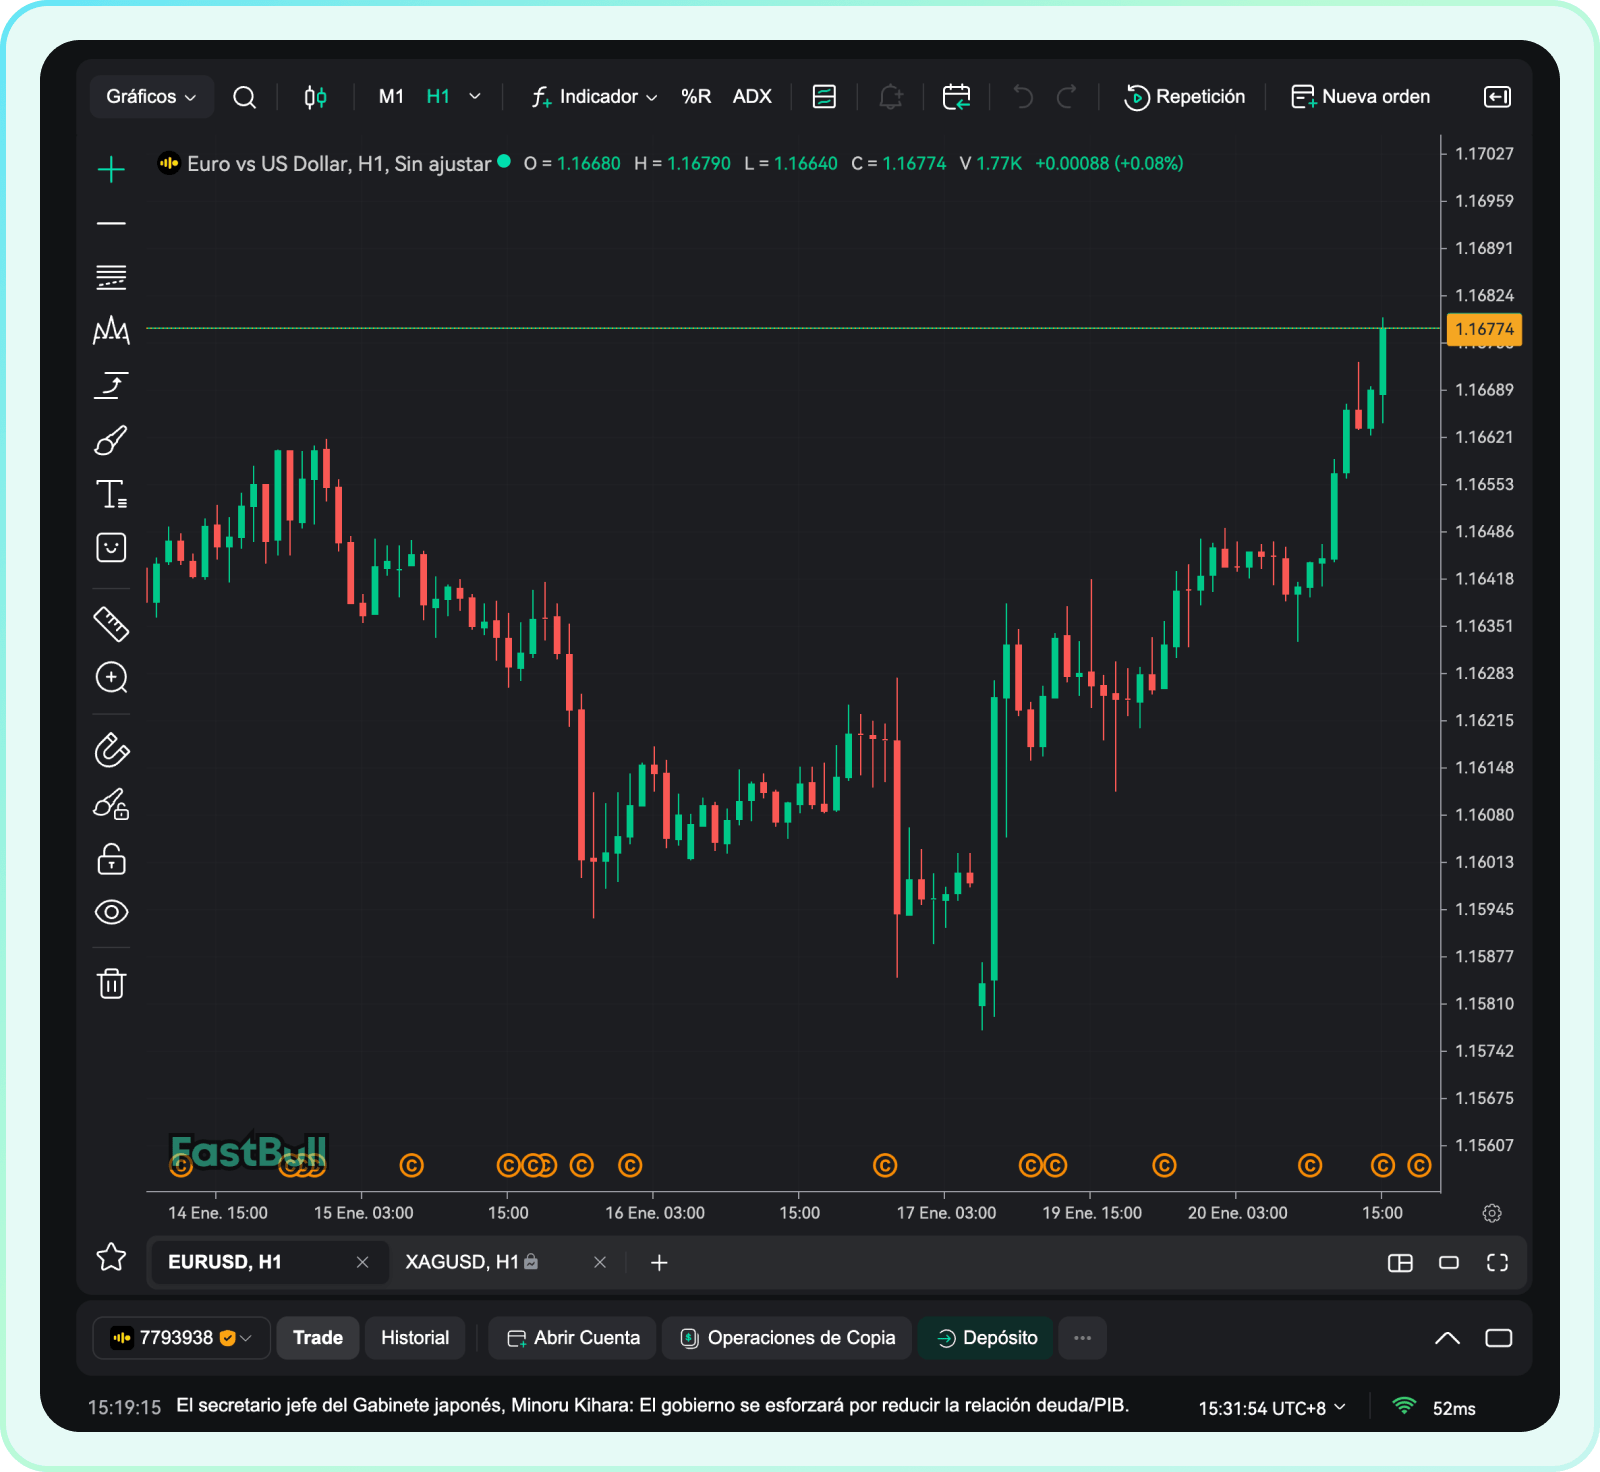
Task: Expand the account 7793938 selector
Action: [182, 1338]
